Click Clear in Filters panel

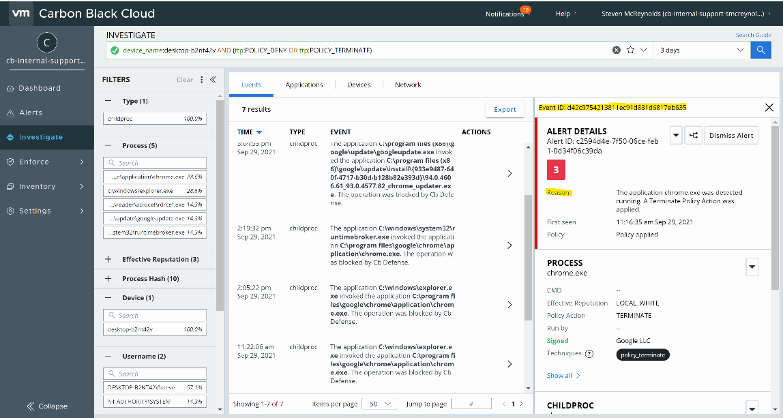[x=184, y=80]
